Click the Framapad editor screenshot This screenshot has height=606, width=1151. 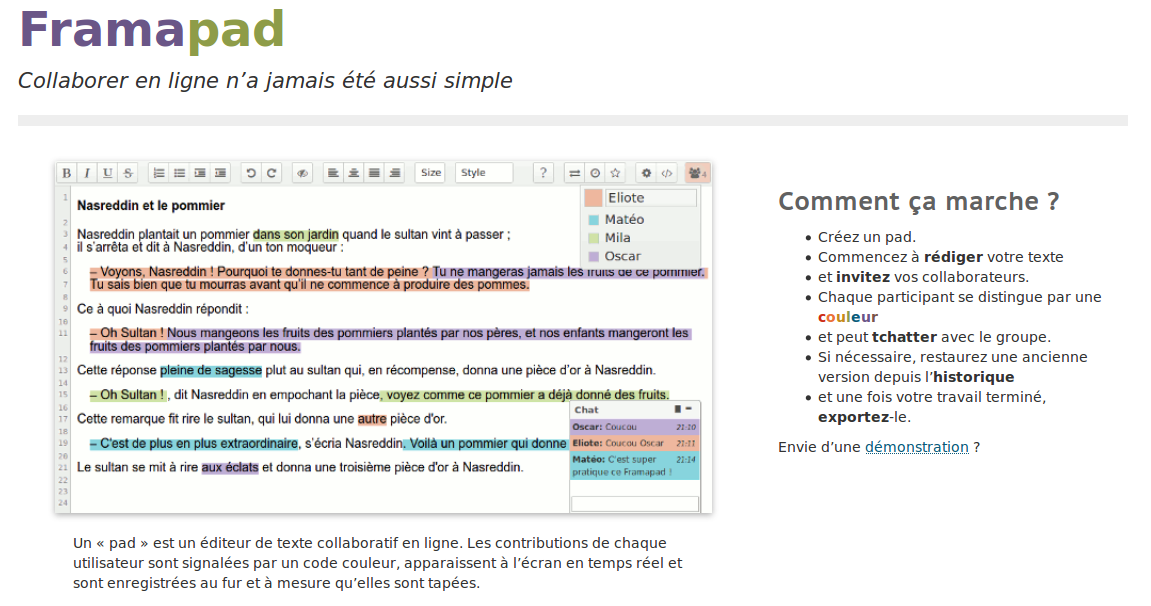click(x=383, y=337)
